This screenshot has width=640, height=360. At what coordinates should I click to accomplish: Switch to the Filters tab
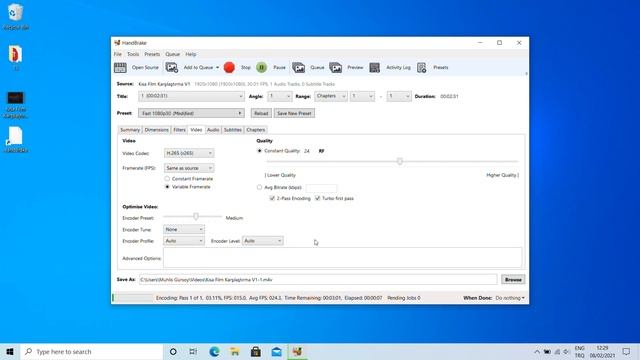pos(179,130)
